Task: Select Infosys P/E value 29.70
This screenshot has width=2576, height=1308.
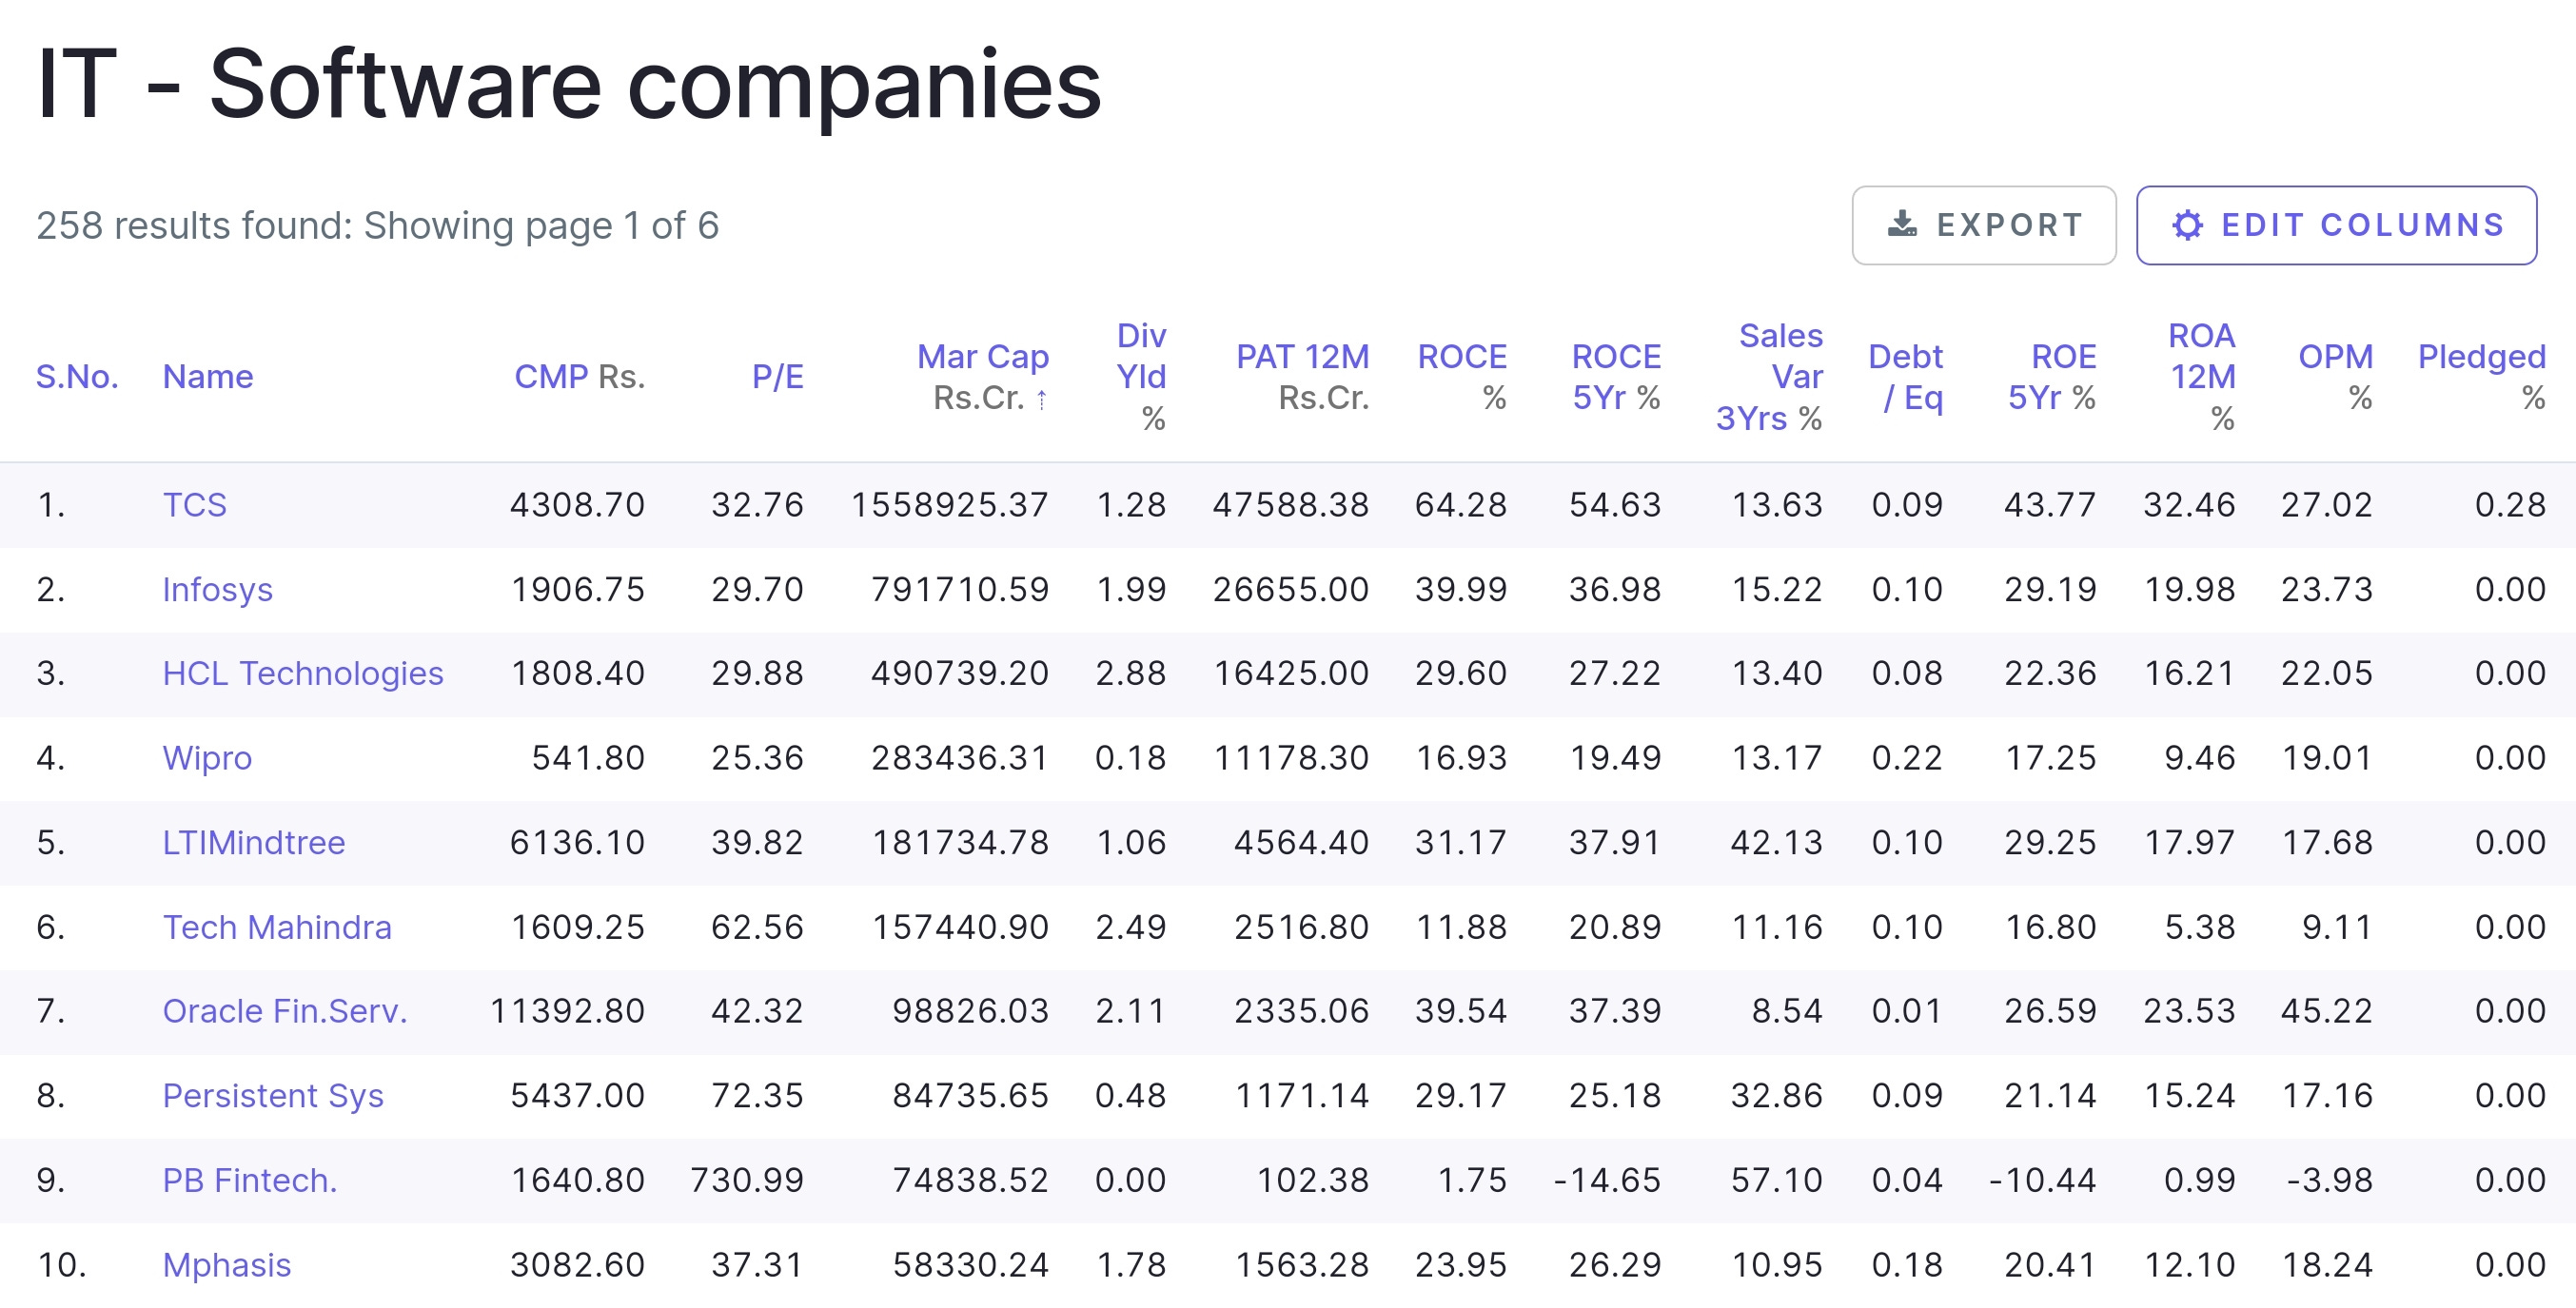Action: 758,589
